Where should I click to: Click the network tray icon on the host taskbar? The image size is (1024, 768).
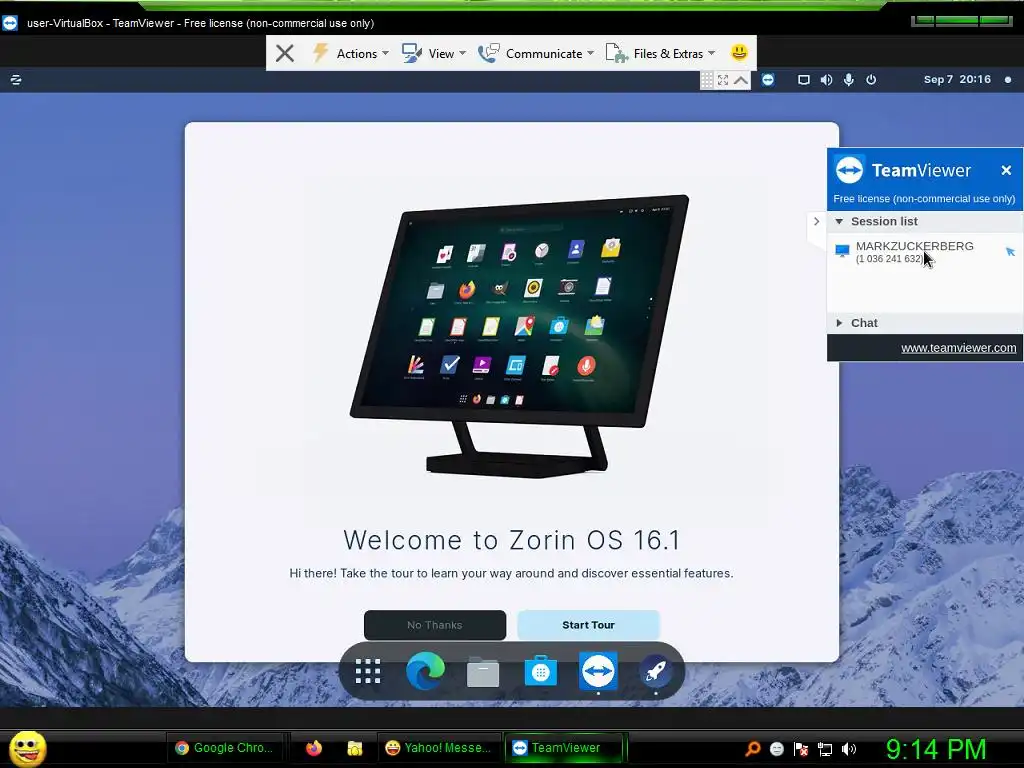(825, 749)
